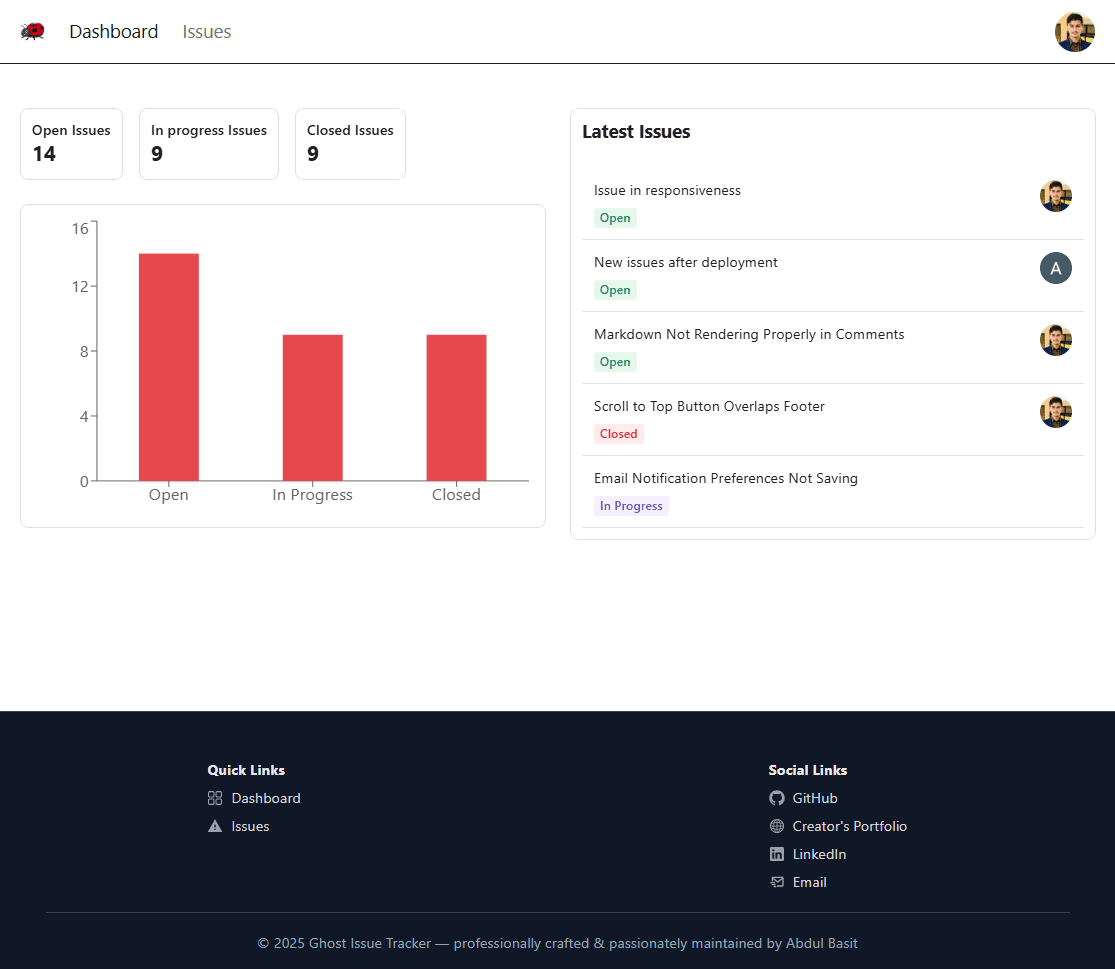Click the 'A' avatar on 'New issues after deployment'
Screen dimensions: 1115x969
coord(1056,268)
